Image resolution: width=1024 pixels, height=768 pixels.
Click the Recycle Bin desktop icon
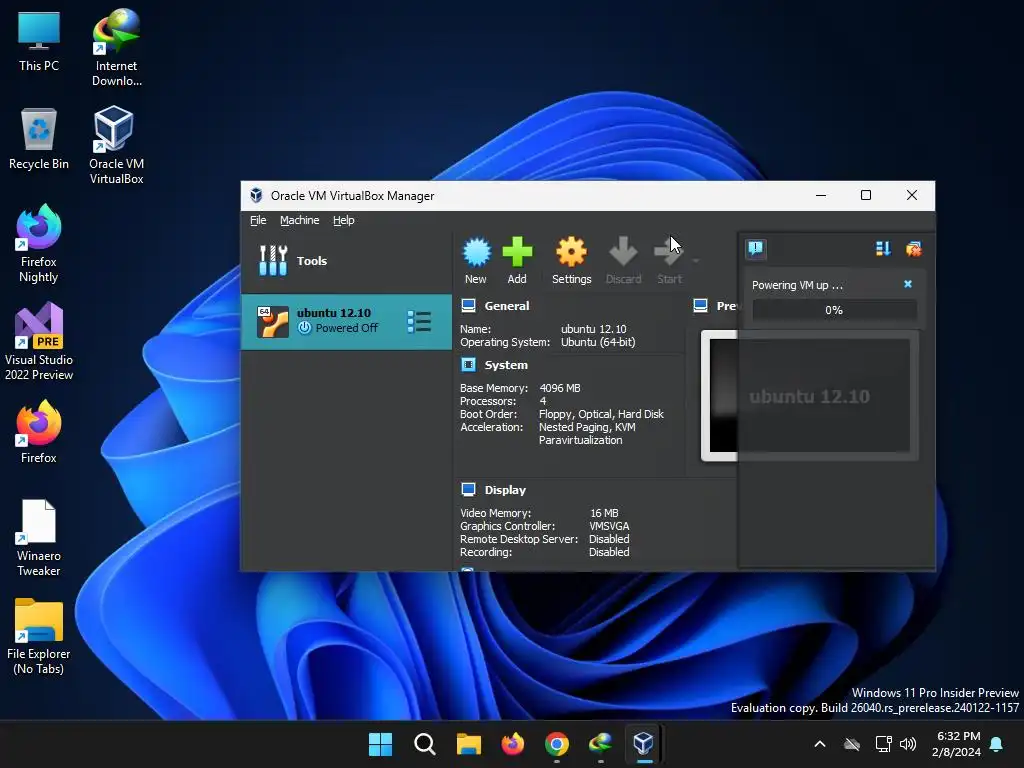pyautogui.click(x=39, y=138)
